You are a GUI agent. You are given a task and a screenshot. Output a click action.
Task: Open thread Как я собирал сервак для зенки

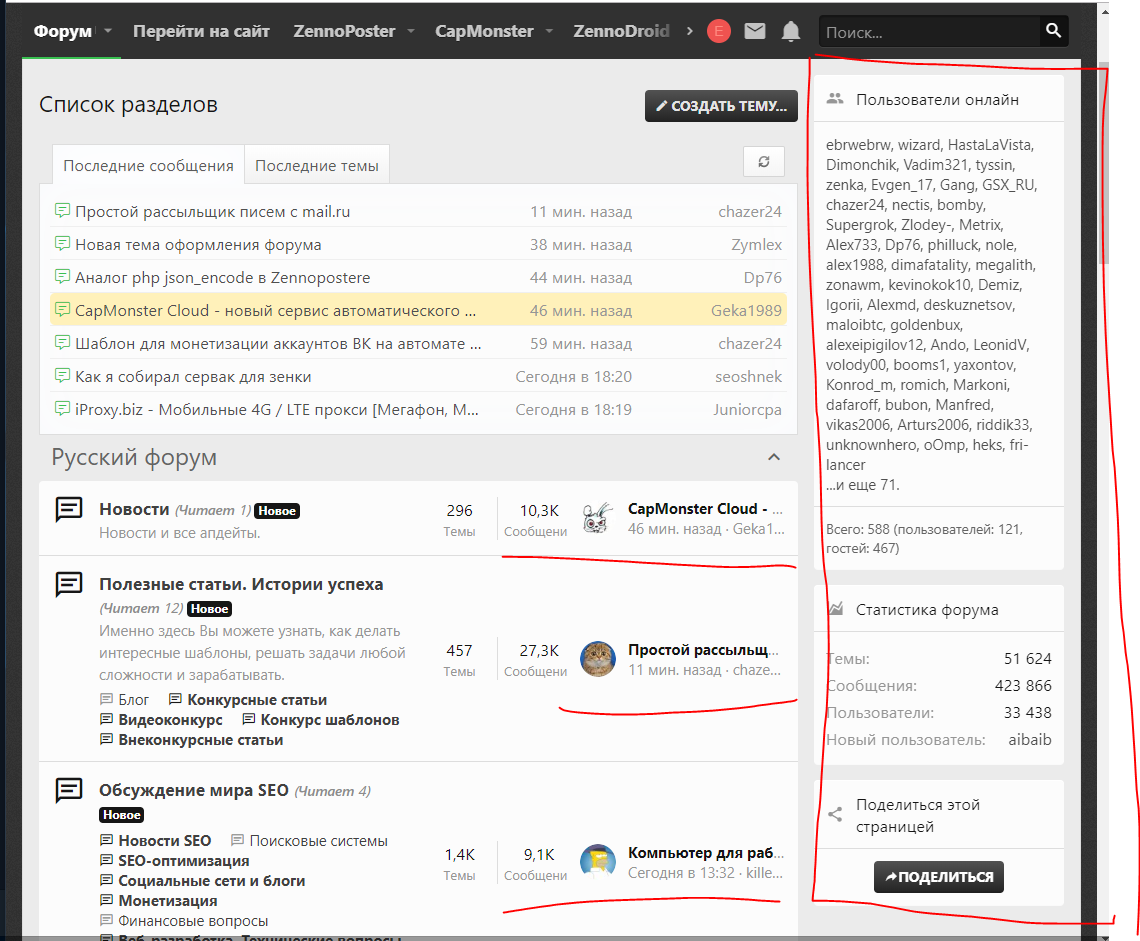point(193,377)
